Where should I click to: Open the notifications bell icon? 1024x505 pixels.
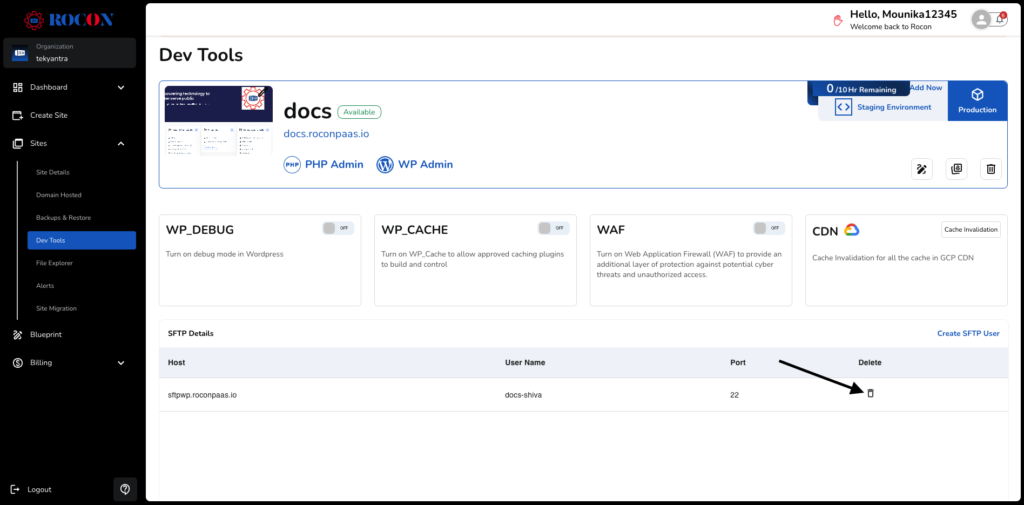pos(1000,19)
